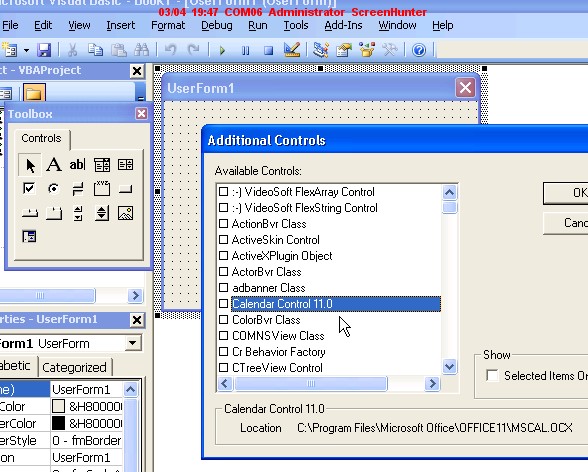The image size is (588, 472).
Task: Check VideoSoft FlexArray Control box
Action: [224, 192]
